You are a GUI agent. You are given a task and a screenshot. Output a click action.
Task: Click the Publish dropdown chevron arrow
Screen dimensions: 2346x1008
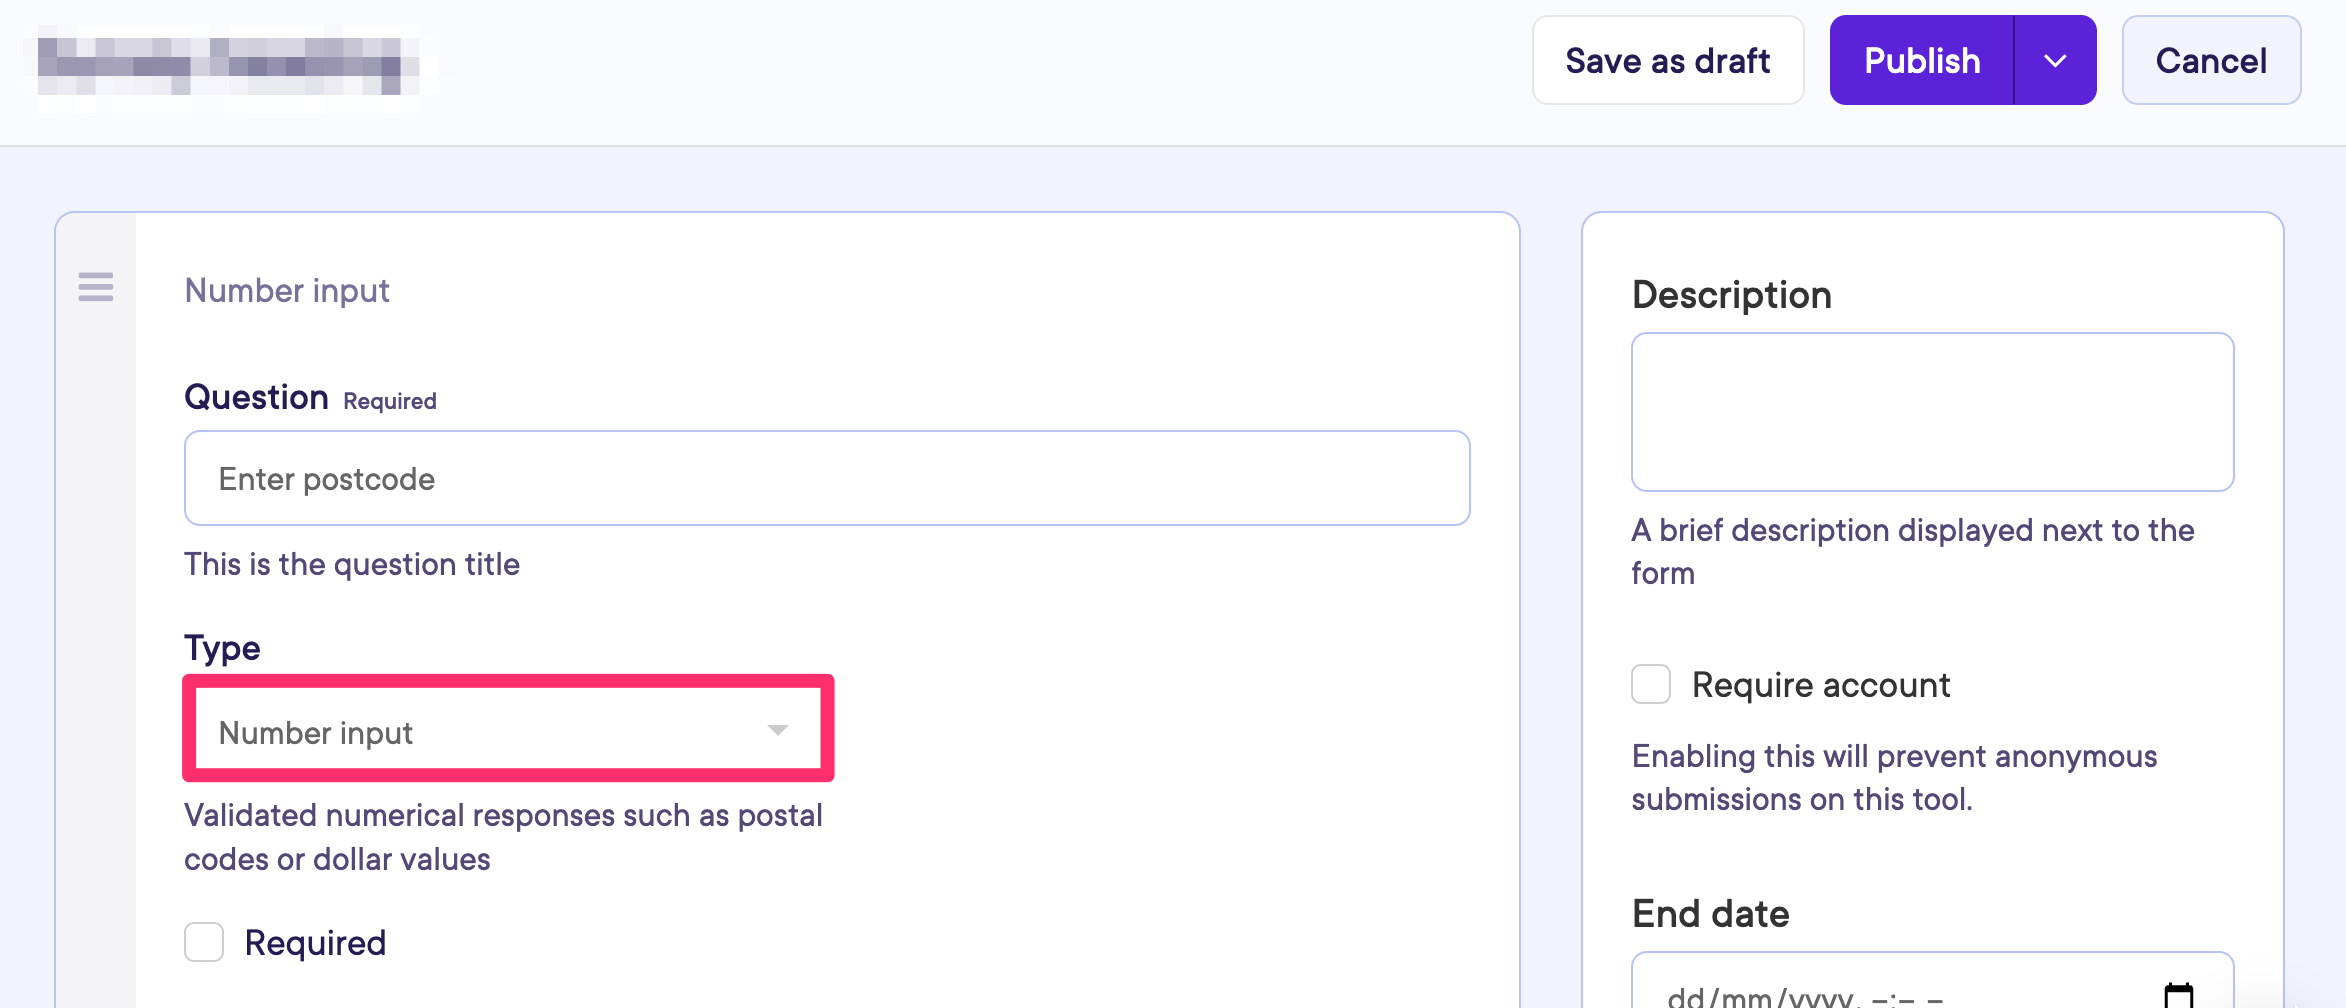pos(2055,61)
